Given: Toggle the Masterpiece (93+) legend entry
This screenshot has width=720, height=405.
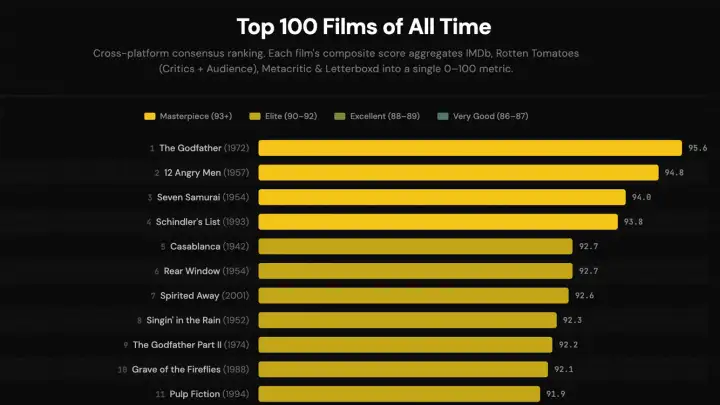Looking at the screenshot, I should [x=196, y=116].
